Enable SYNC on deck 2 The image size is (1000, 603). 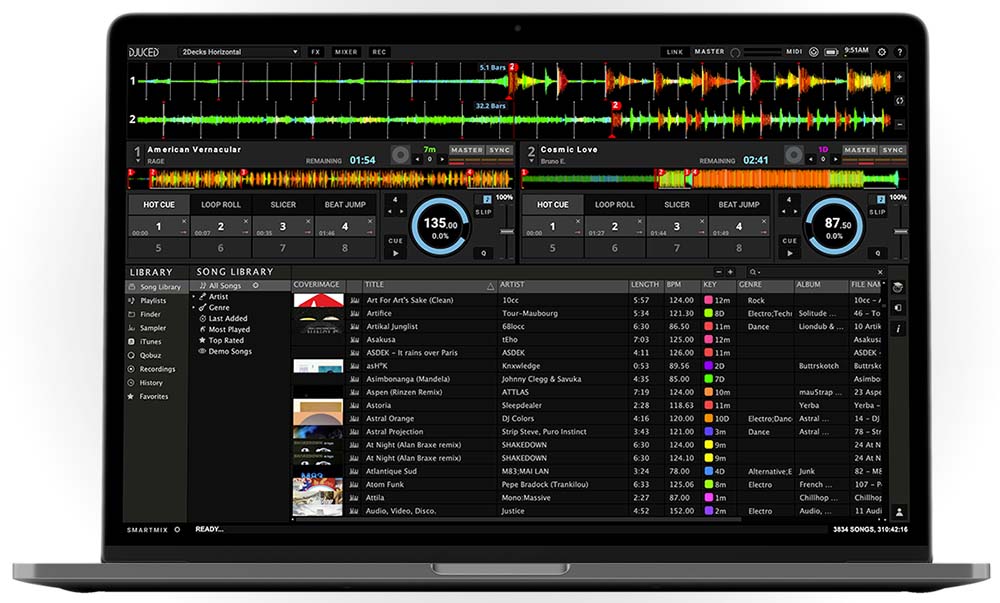(x=893, y=150)
